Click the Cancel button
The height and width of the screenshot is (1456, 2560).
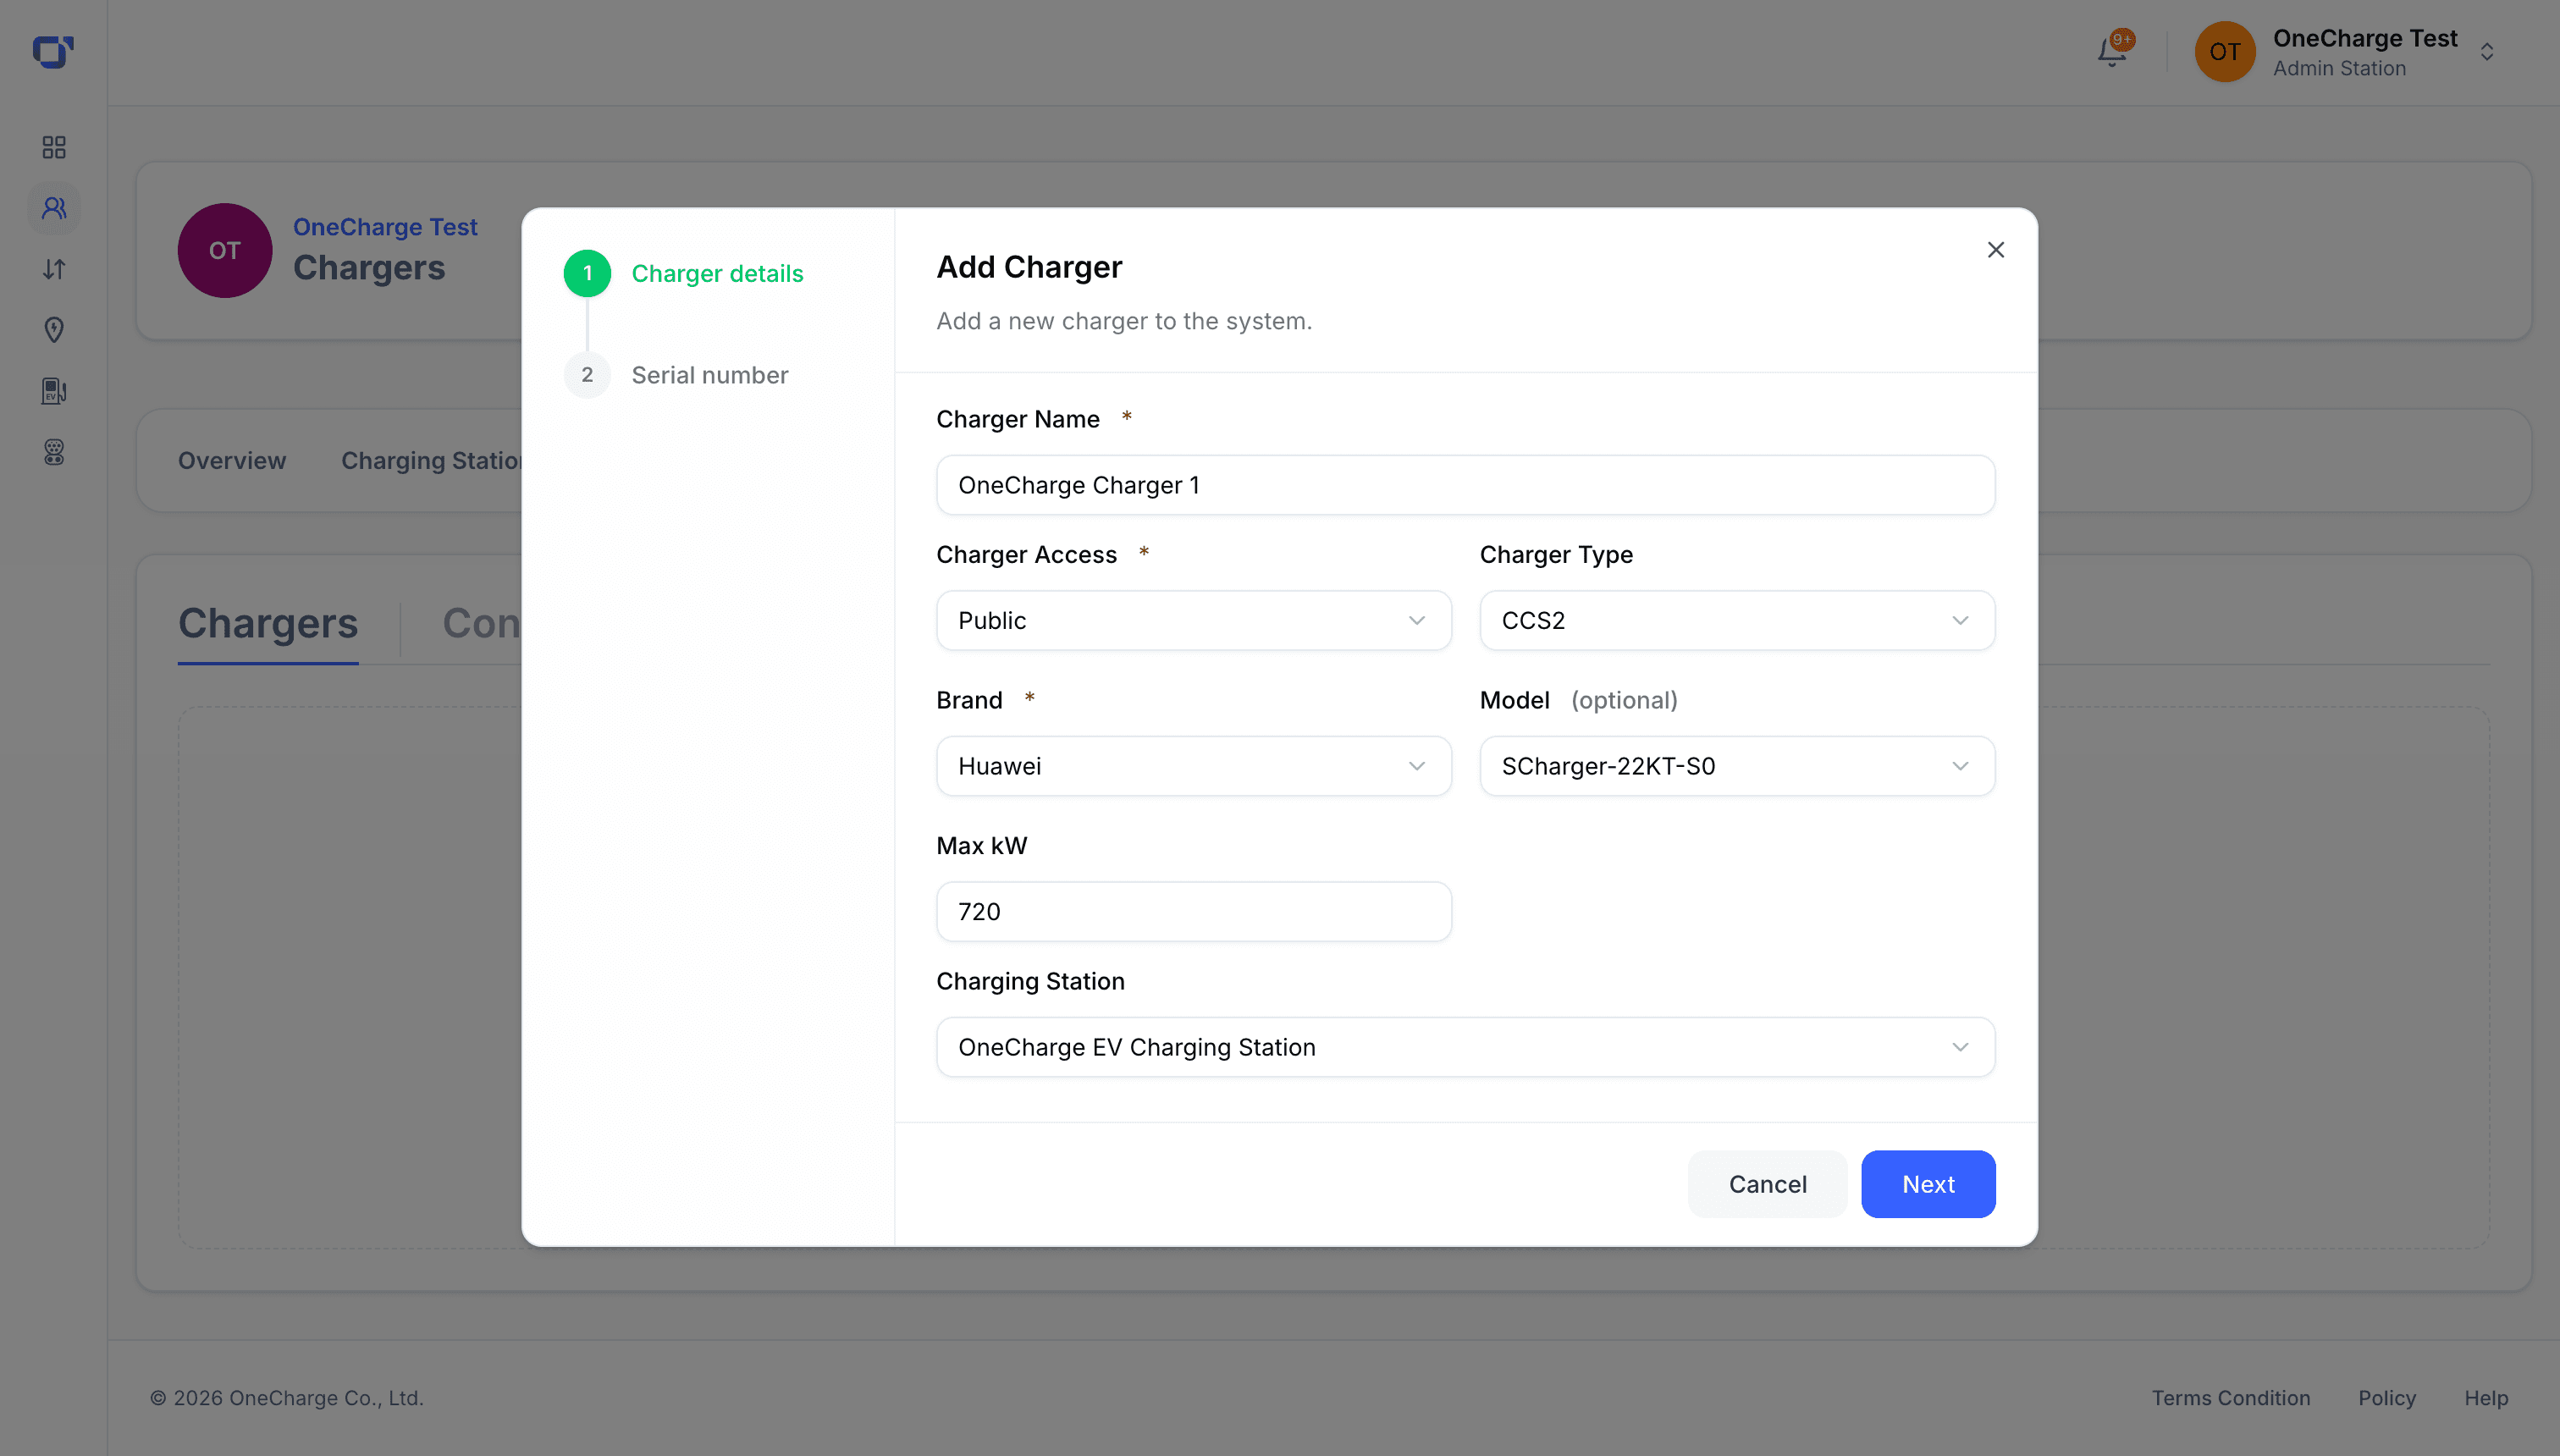pos(1767,1184)
